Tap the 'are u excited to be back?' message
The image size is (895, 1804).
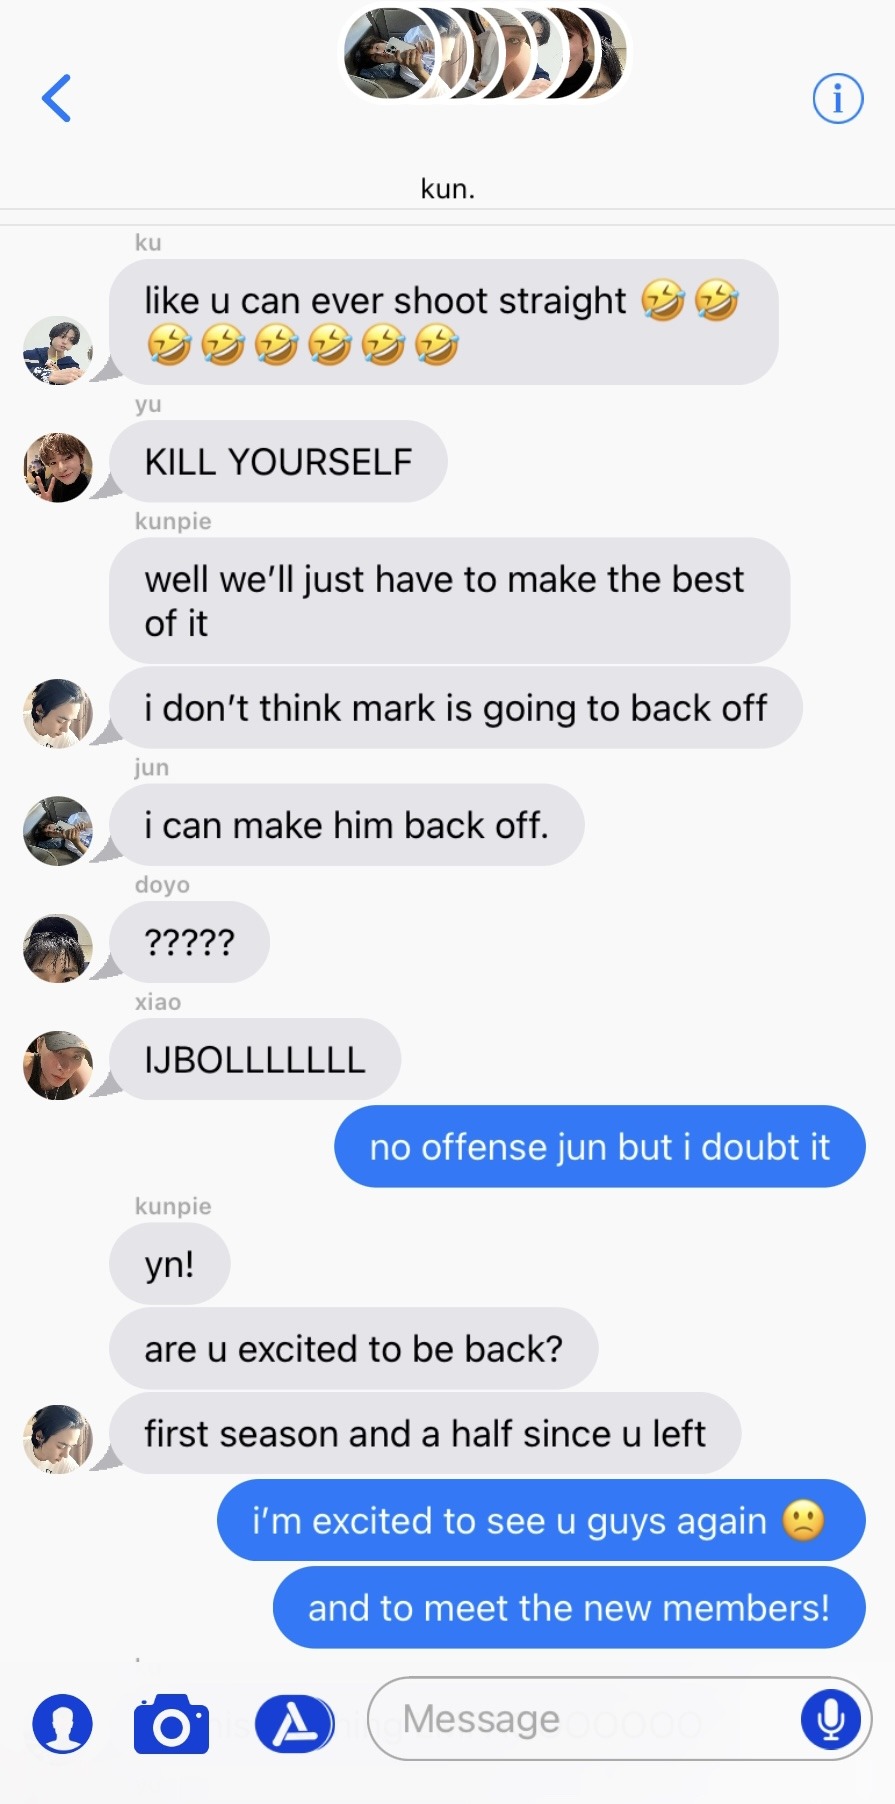pos(354,1349)
